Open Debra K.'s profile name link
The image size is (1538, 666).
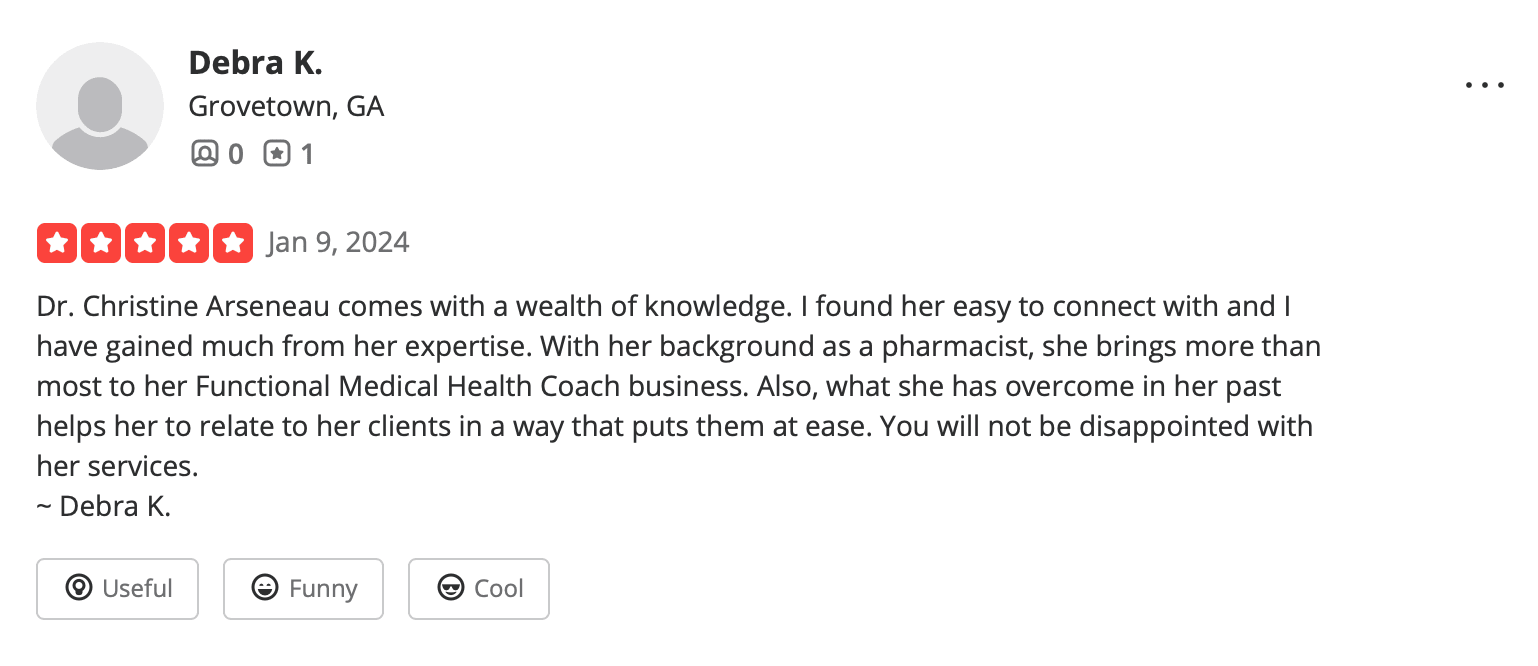(256, 63)
